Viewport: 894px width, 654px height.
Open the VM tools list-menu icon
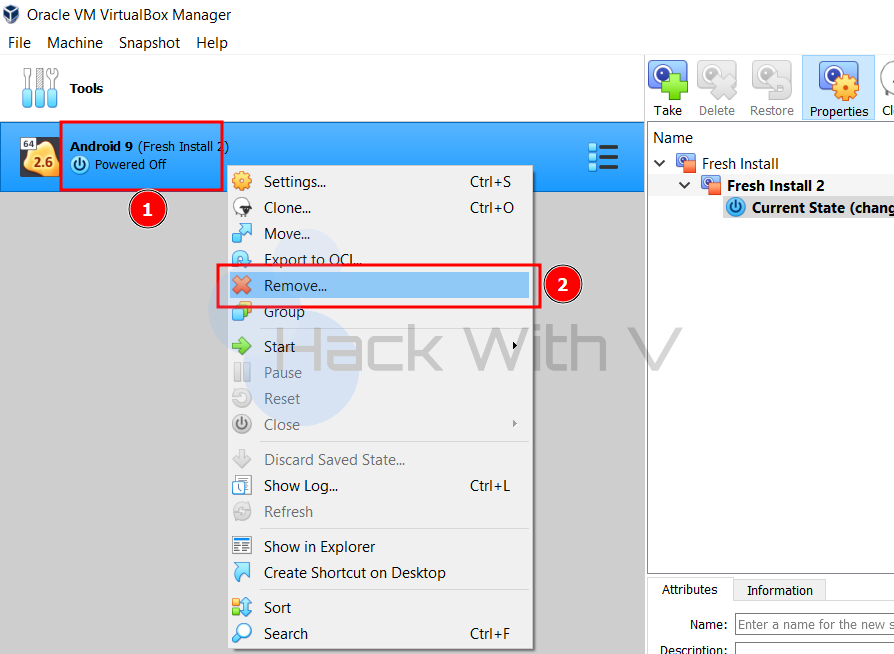pos(603,157)
